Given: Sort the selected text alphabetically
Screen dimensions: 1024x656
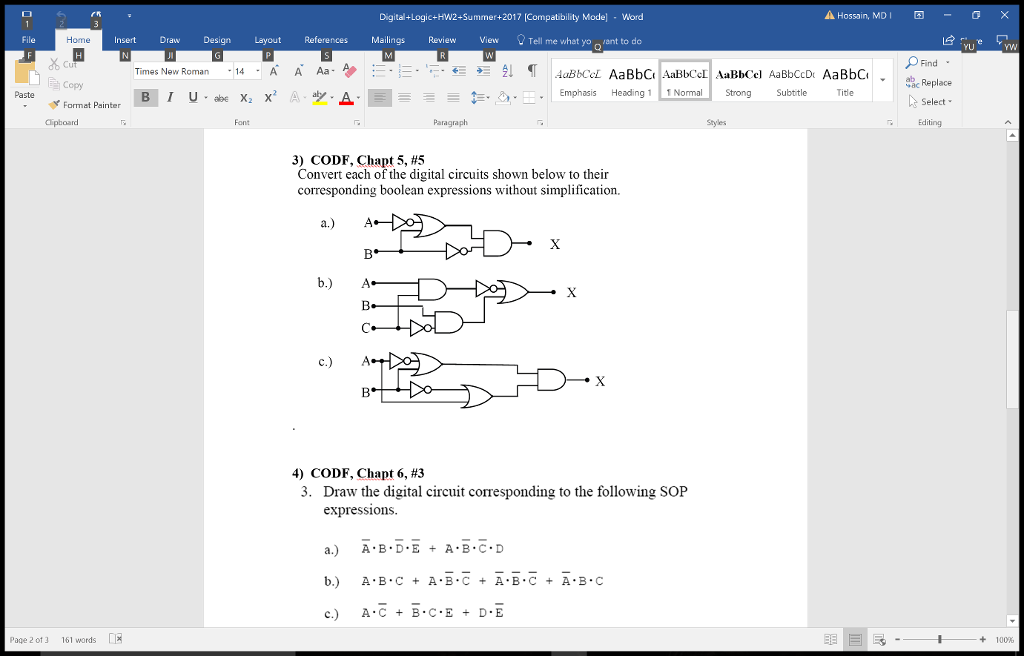Looking at the screenshot, I should click(507, 71).
